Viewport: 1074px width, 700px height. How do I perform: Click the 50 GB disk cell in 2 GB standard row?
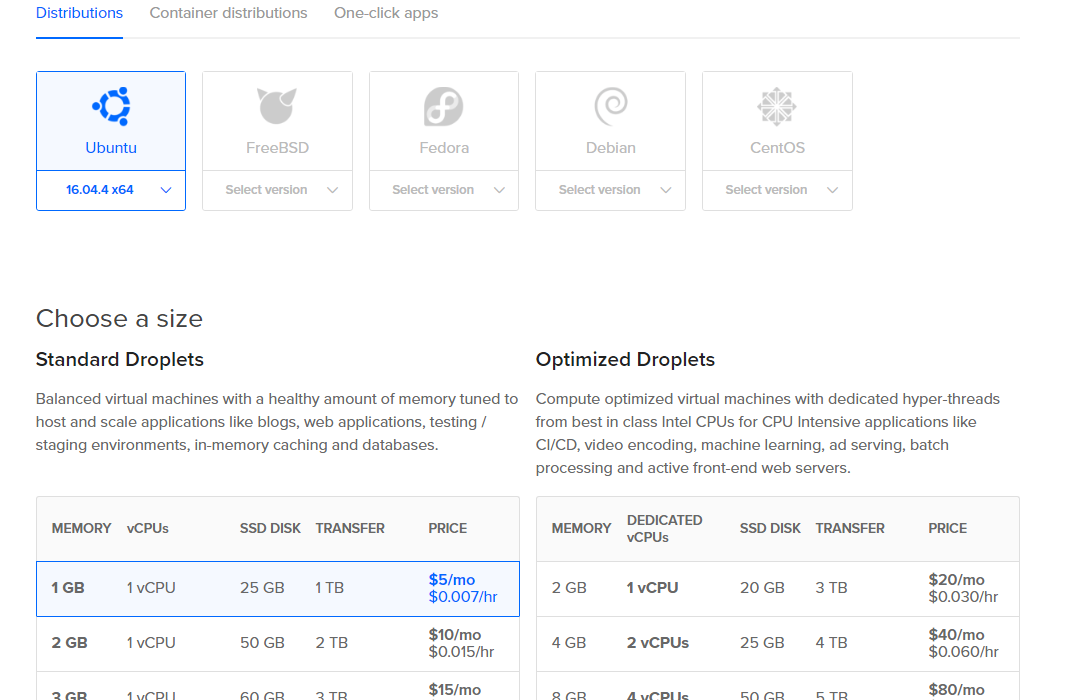(x=262, y=643)
